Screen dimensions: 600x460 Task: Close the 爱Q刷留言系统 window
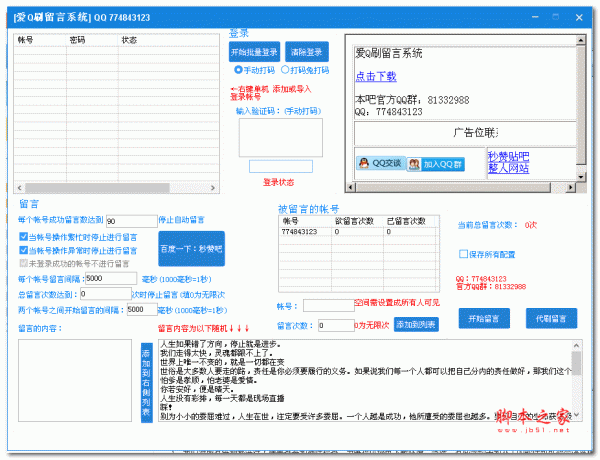[579, 17]
